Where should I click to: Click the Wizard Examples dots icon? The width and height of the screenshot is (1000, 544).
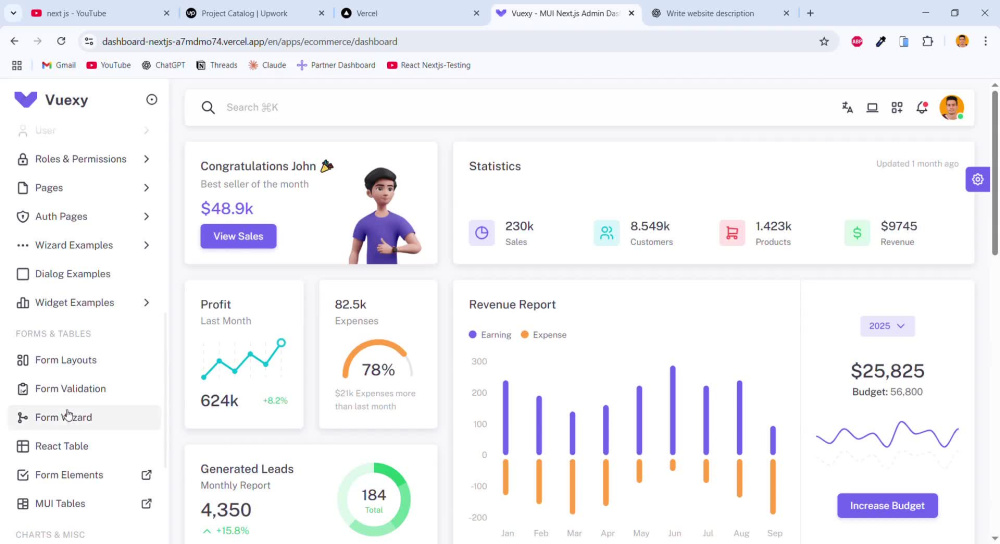[23, 245]
